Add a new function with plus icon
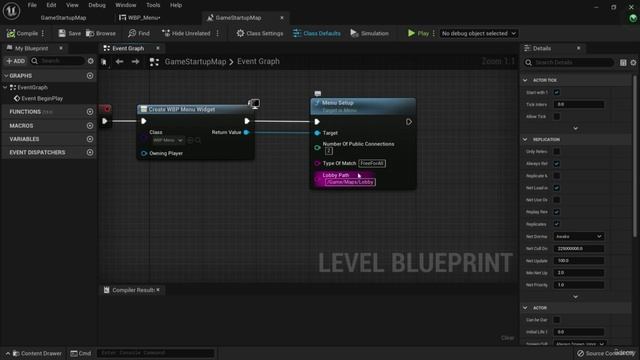Image resolution: width=640 pixels, height=360 pixels. pyautogui.click(x=90, y=111)
